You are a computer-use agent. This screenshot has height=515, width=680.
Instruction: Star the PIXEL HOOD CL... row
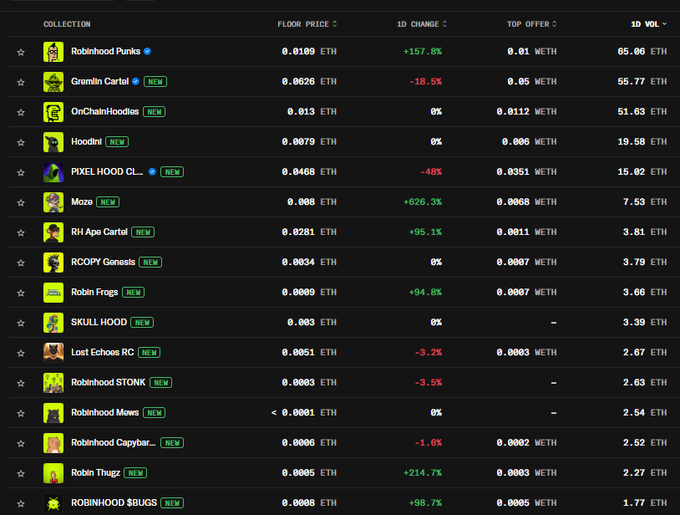tap(20, 173)
